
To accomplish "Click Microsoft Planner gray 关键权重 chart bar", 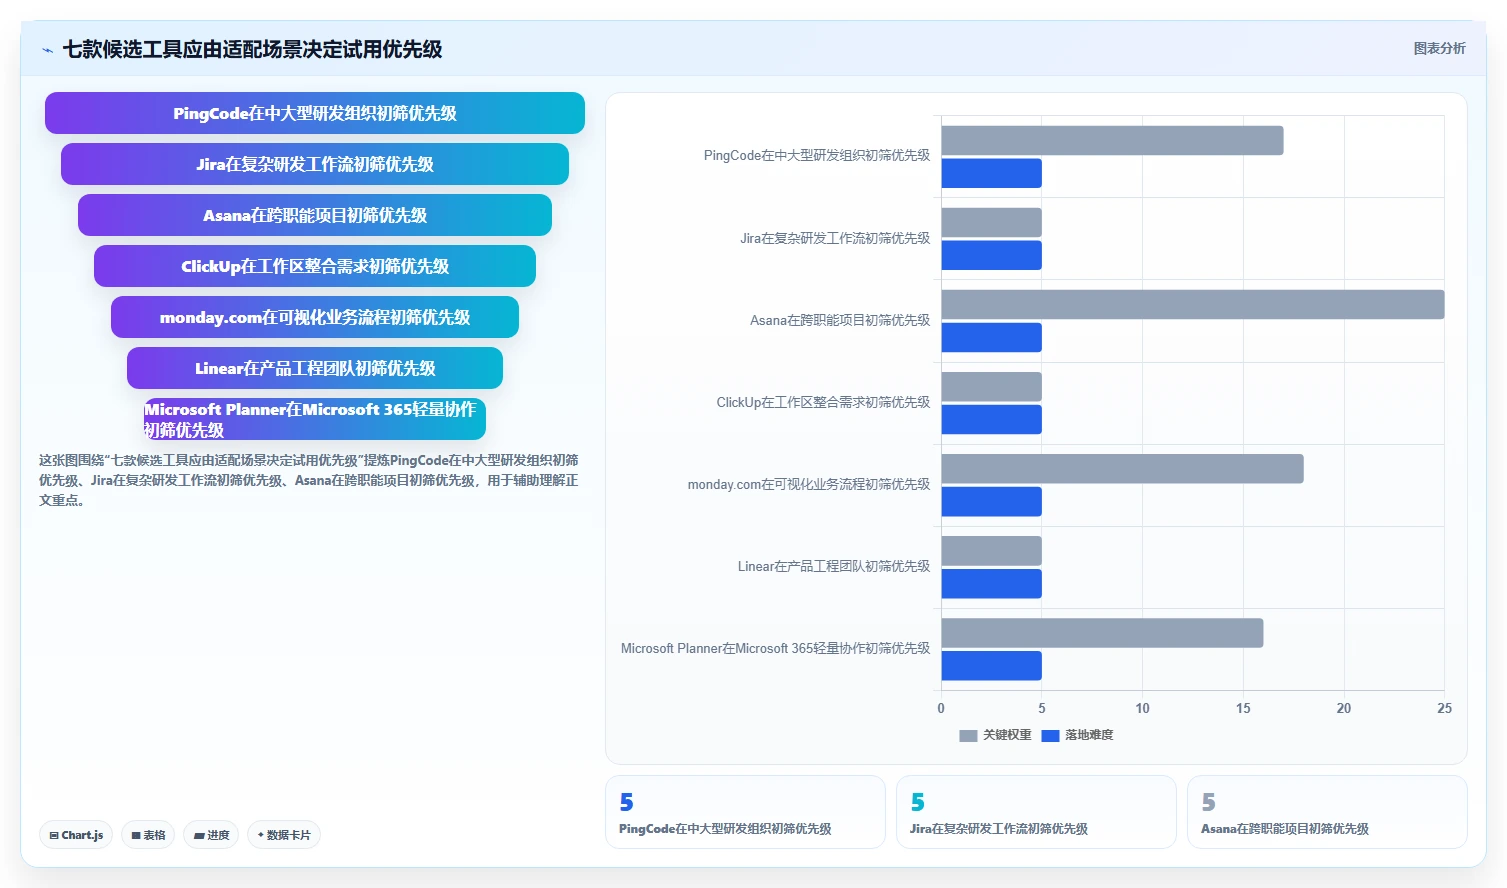I will coord(1102,632).
